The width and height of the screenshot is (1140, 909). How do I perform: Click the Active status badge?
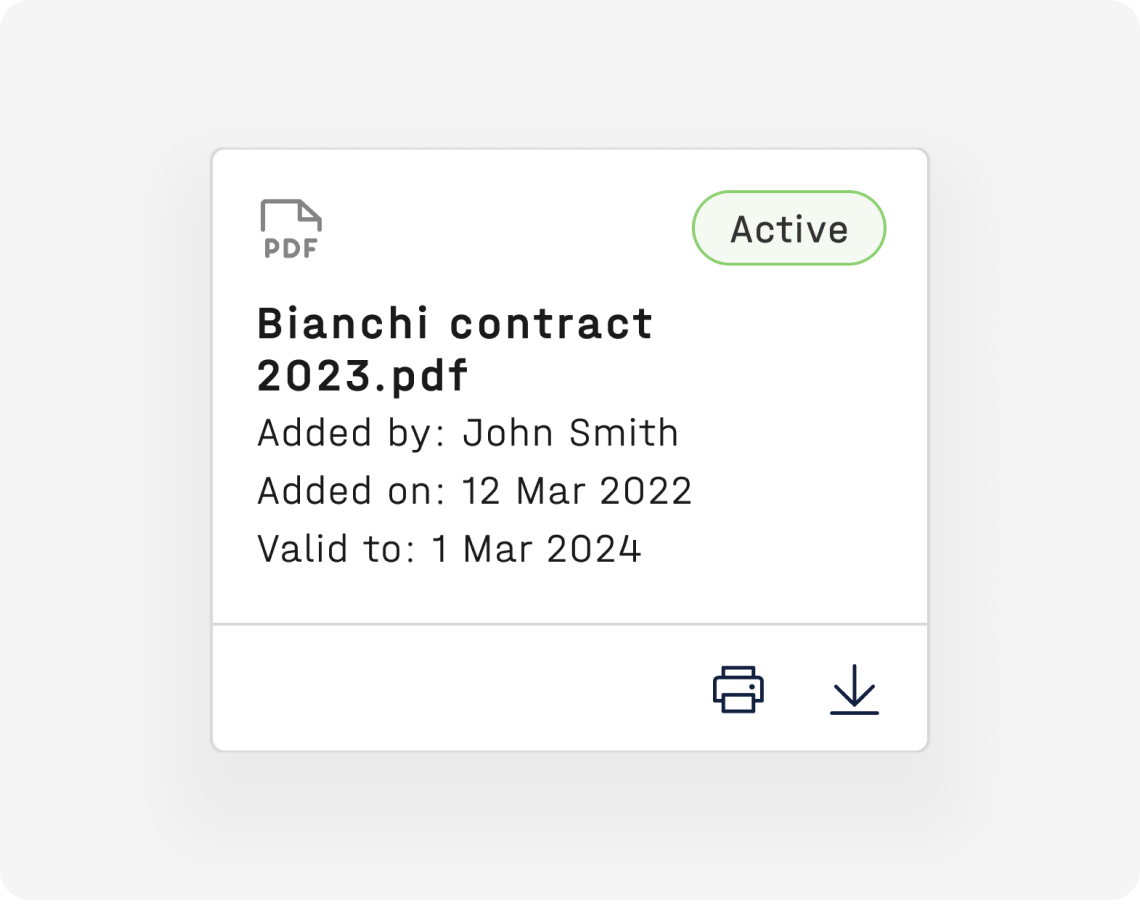789,228
